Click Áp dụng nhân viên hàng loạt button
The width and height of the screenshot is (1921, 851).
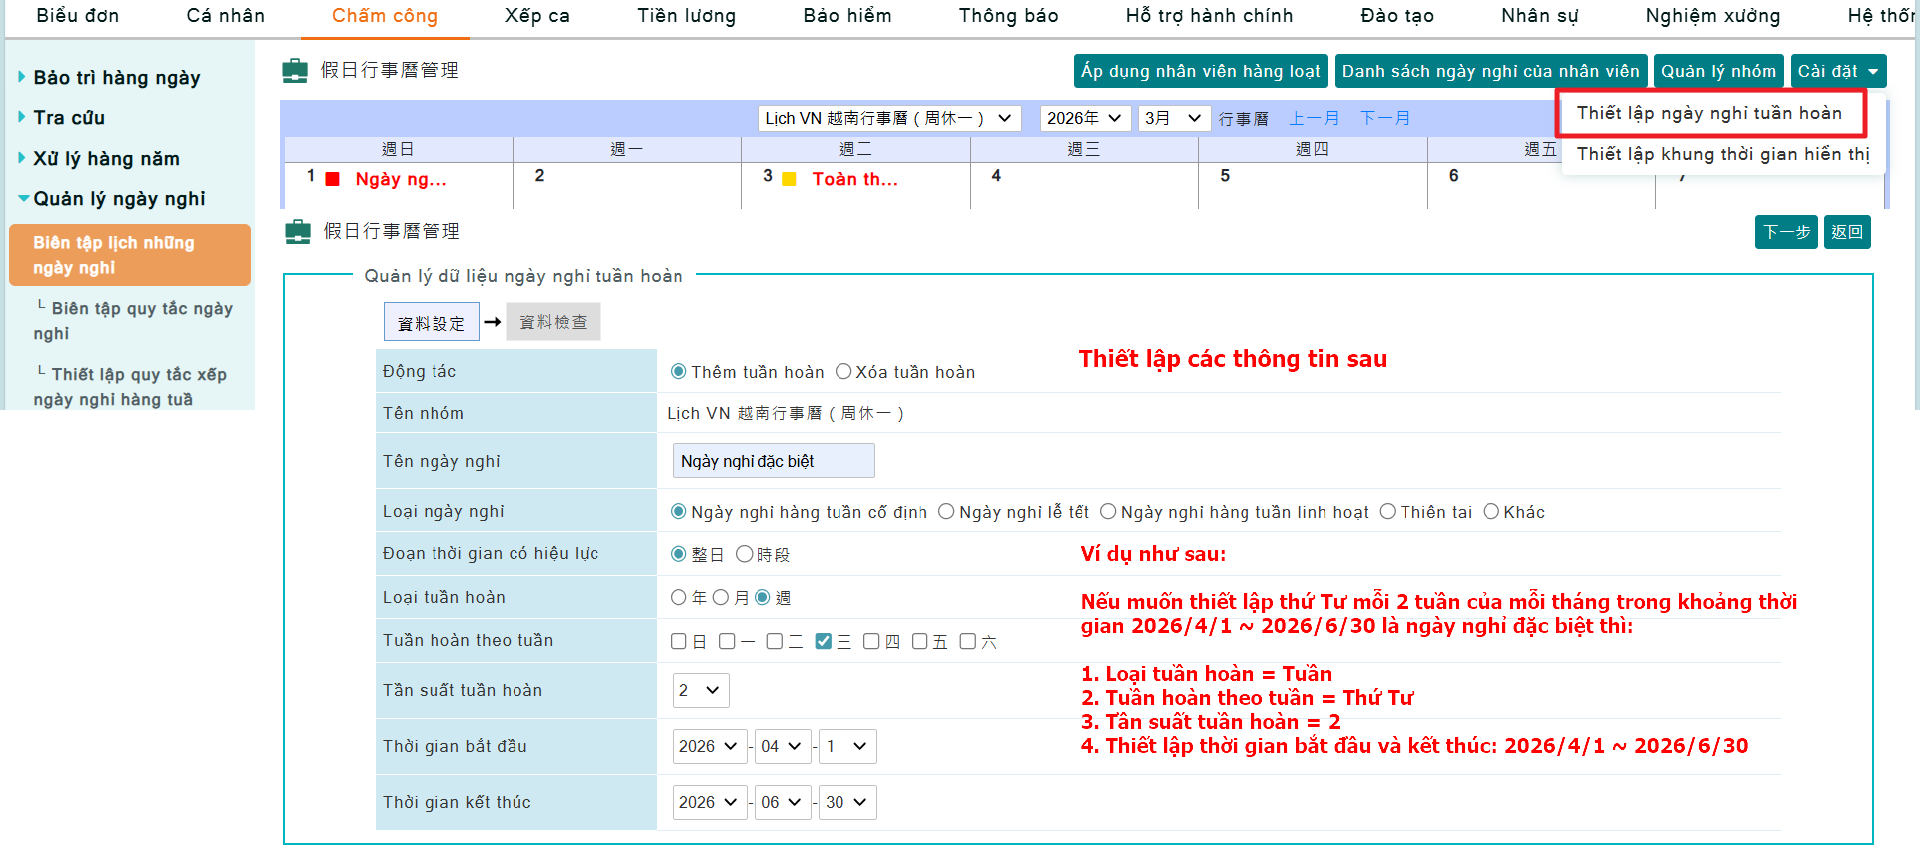point(1200,71)
